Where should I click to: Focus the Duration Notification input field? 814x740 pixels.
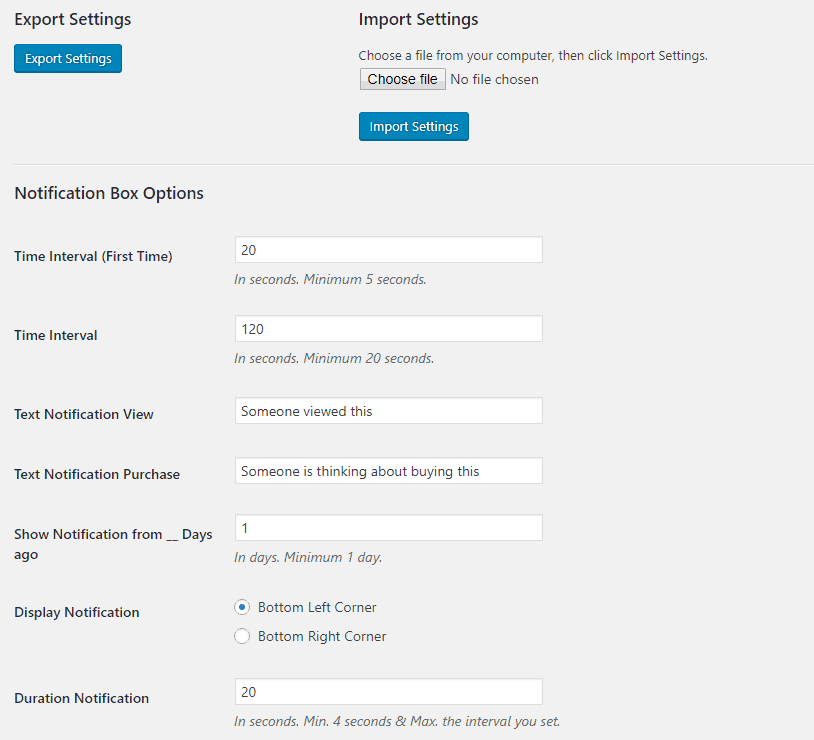[x=388, y=692]
